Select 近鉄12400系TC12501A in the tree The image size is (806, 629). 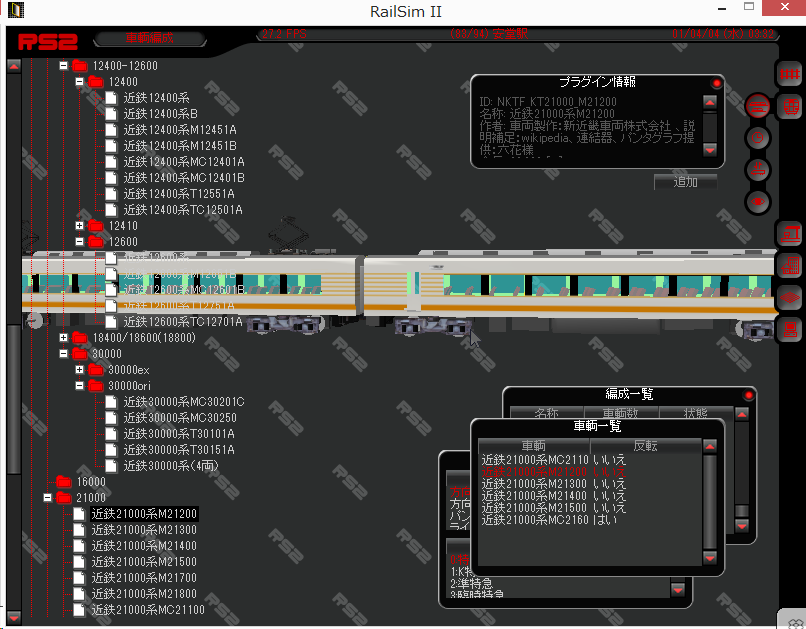coord(182,210)
